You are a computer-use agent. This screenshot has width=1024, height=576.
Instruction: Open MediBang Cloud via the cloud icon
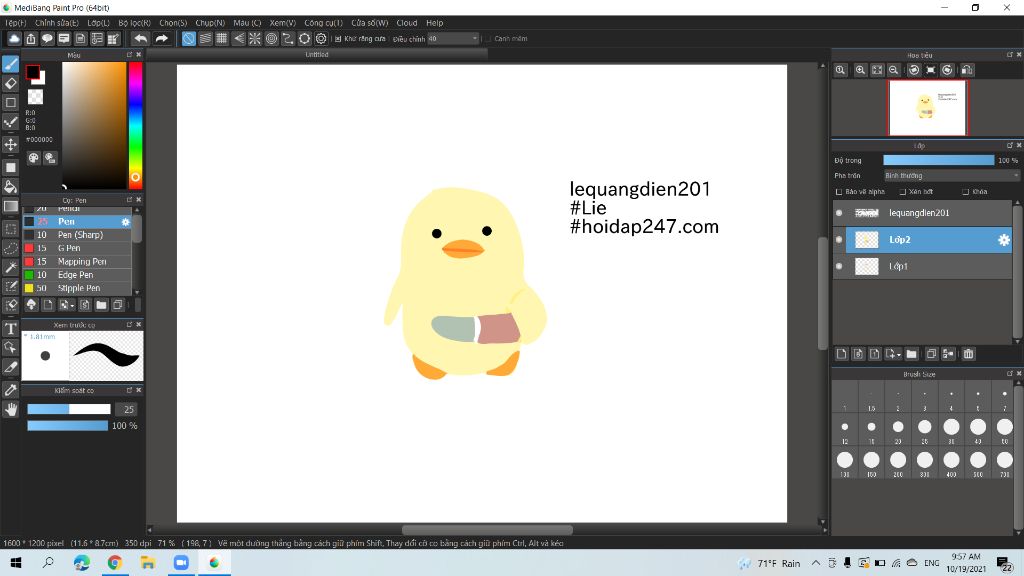click(14, 38)
